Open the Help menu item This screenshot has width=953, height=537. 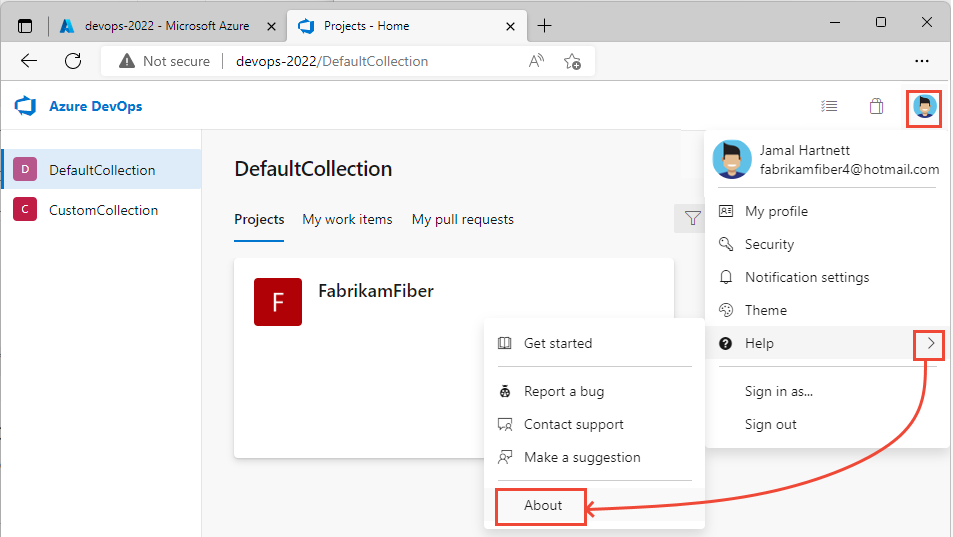(x=827, y=343)
